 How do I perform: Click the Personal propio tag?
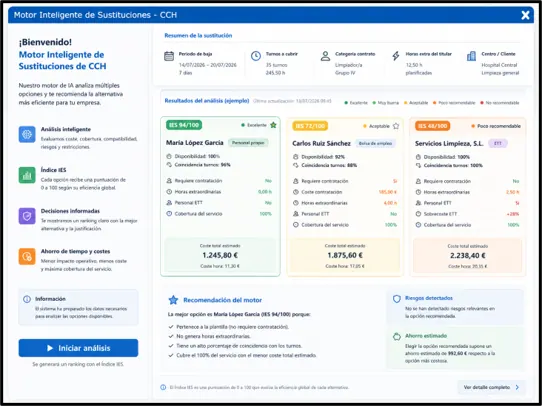(x=248, y=143)
